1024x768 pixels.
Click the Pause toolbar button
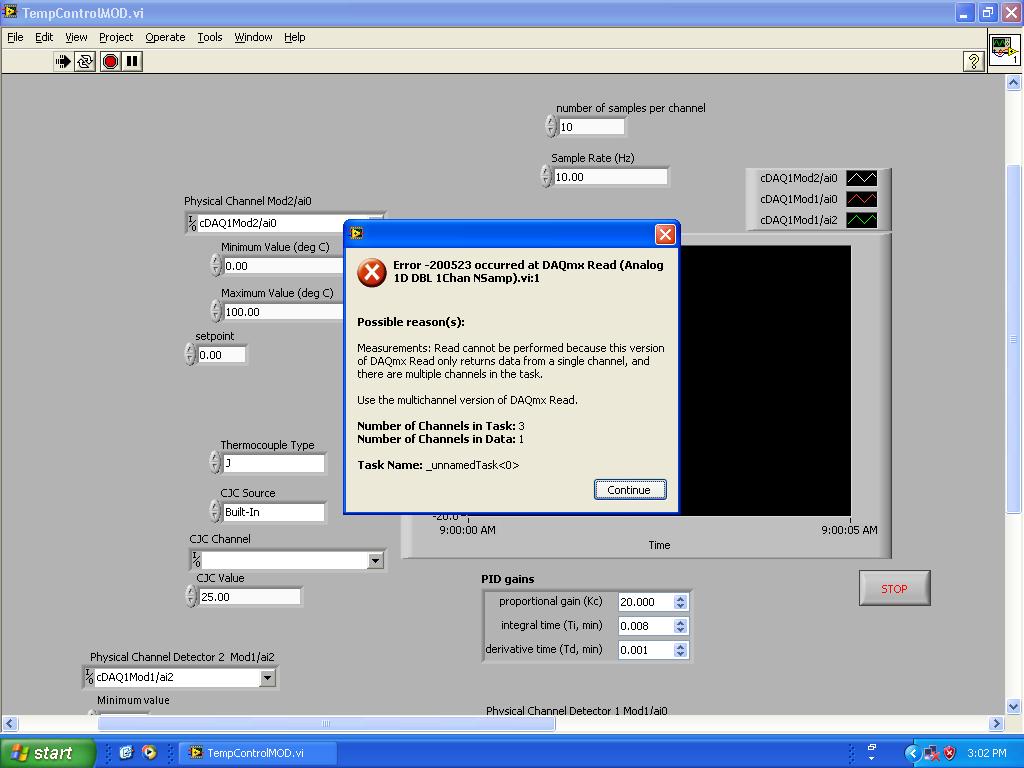pos(132,61)
